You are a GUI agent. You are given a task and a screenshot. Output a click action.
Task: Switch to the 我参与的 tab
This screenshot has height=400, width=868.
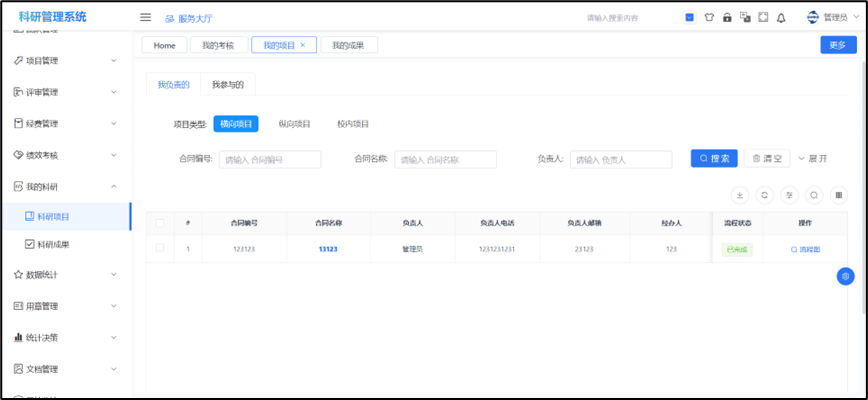[227, 85]
